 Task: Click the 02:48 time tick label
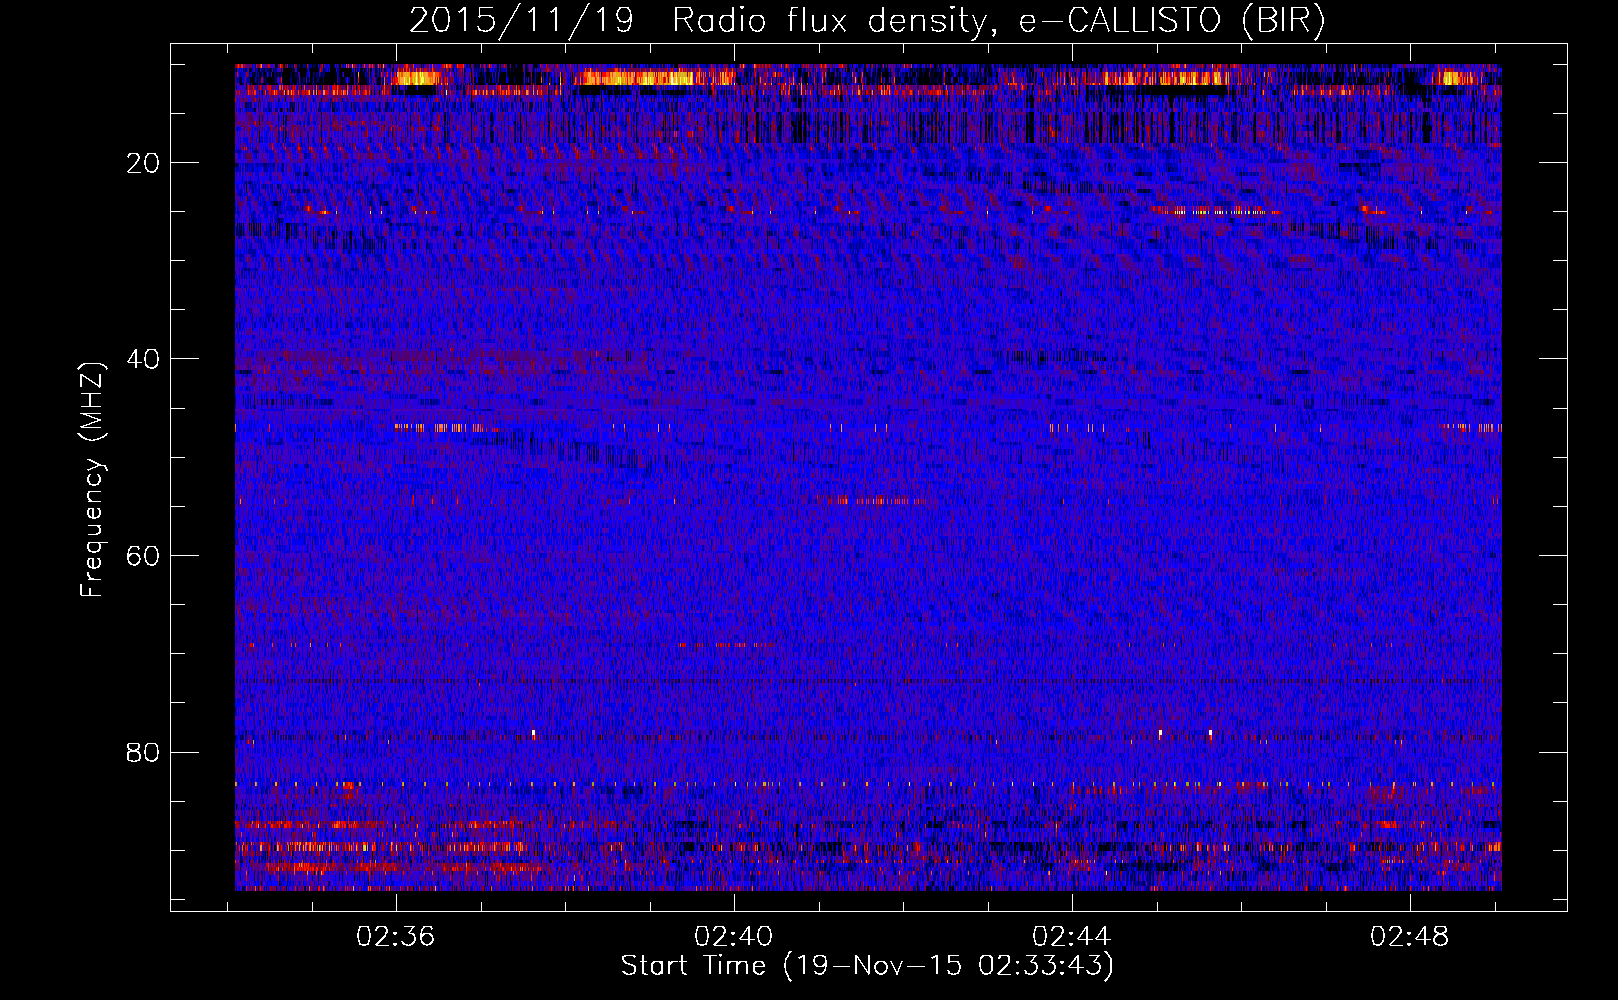click(1410, 937)
